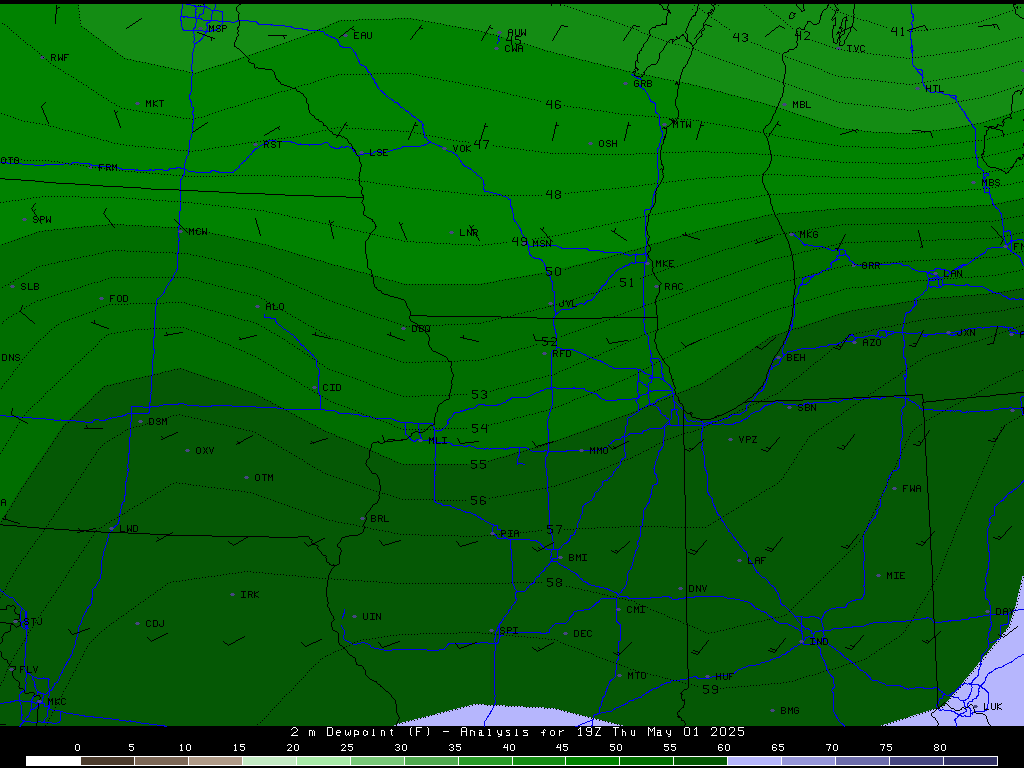
Task: Select the PIA station label
Action: point(510,534)
